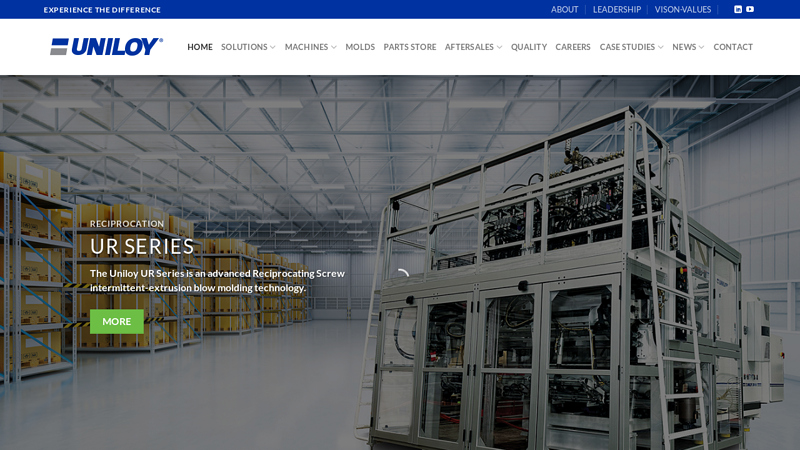The image size is (800, 450).
Task: Open the Vison-Values link
Action: pyautogui.click(x=683, y=9)
